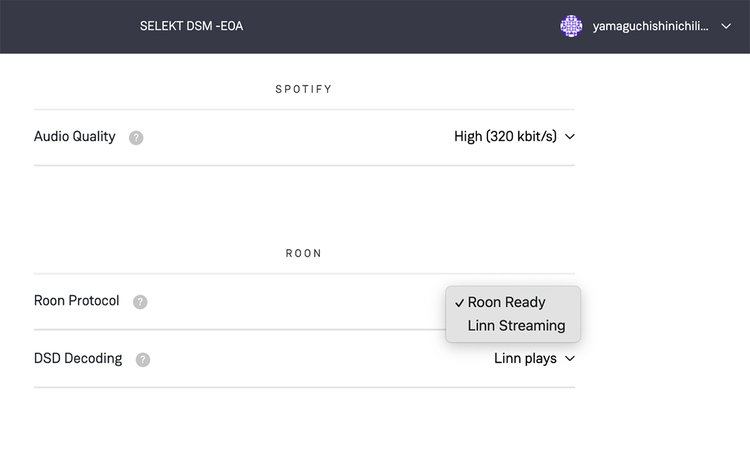Click the user avatar in header
Viewport: 750px width, 462px height.
[x=571, y=26]
